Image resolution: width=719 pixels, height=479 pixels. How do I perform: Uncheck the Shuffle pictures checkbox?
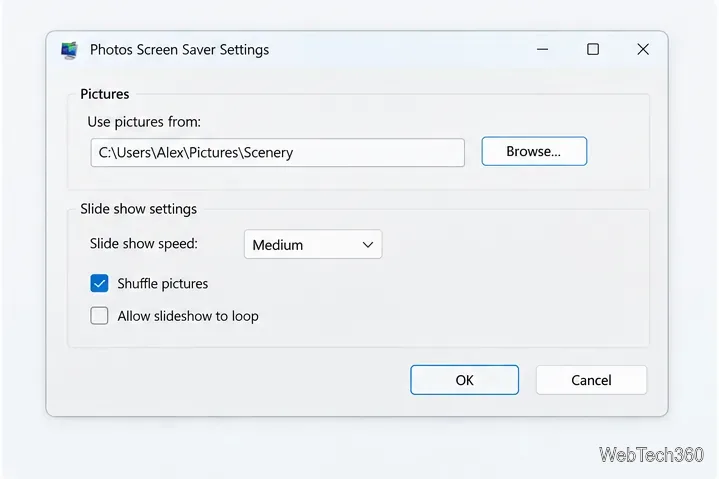click(x=99, y=283)
